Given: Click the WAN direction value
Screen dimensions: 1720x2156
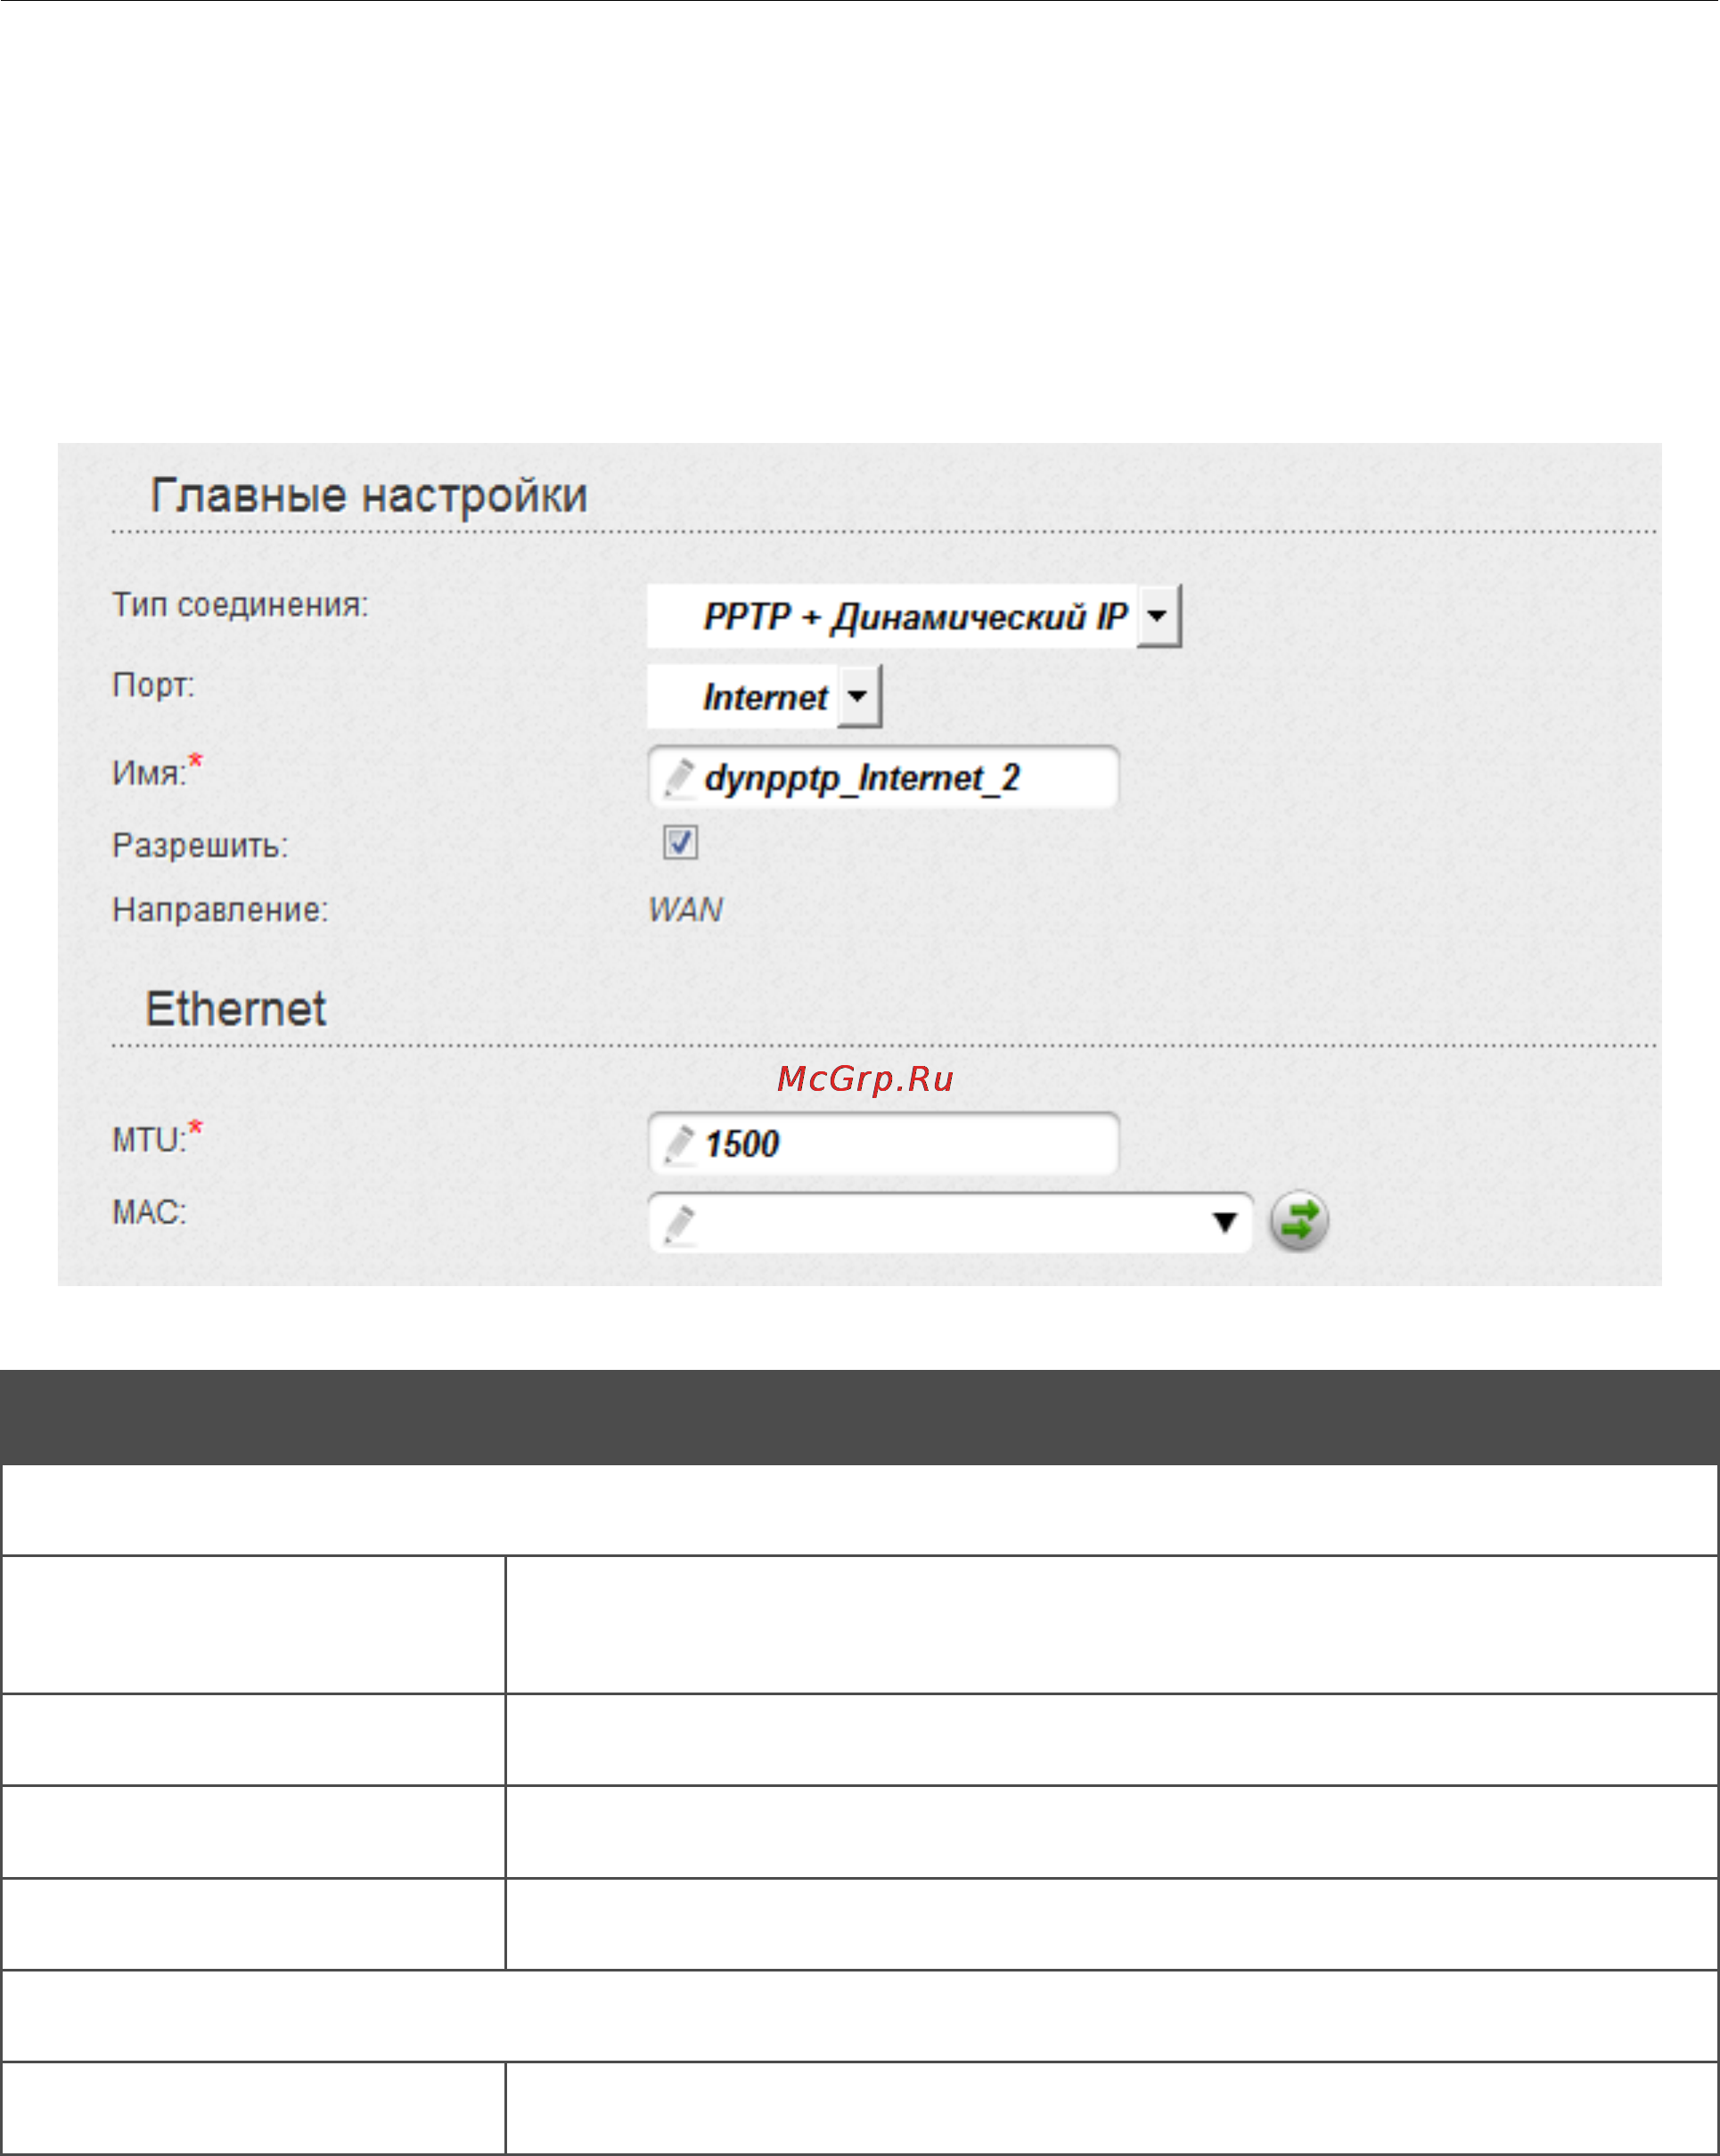Looking at the screenshot, I should tap(685, 910).
